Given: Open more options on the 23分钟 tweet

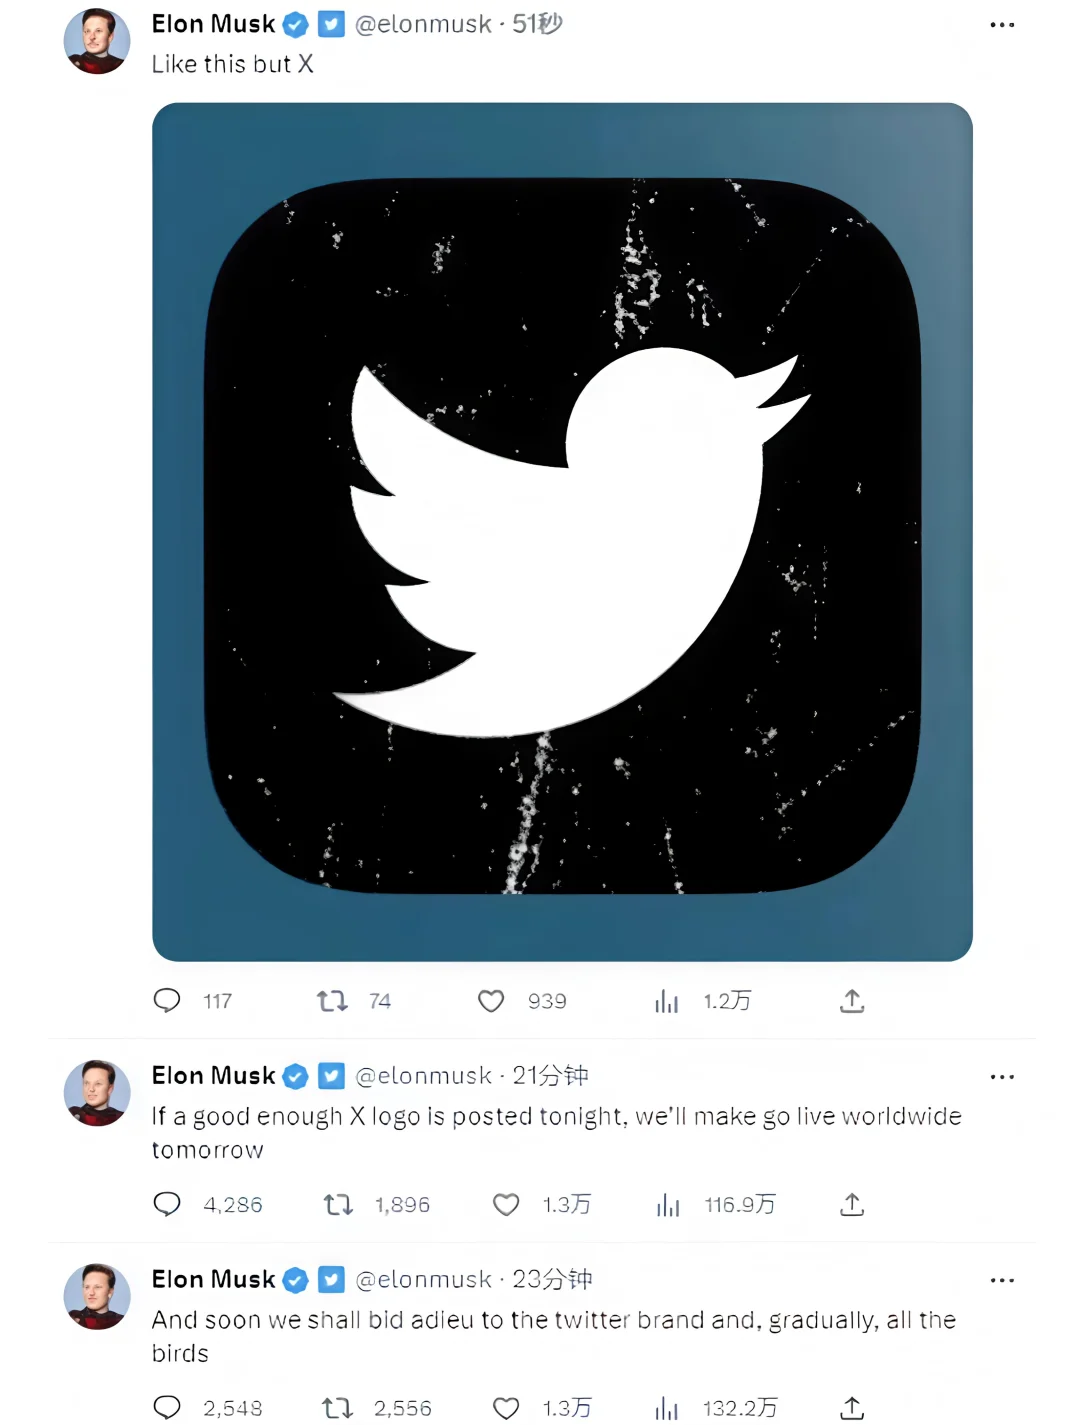Looking at the screenshot, I should pyautogui.click(x=1001, y=1280).
